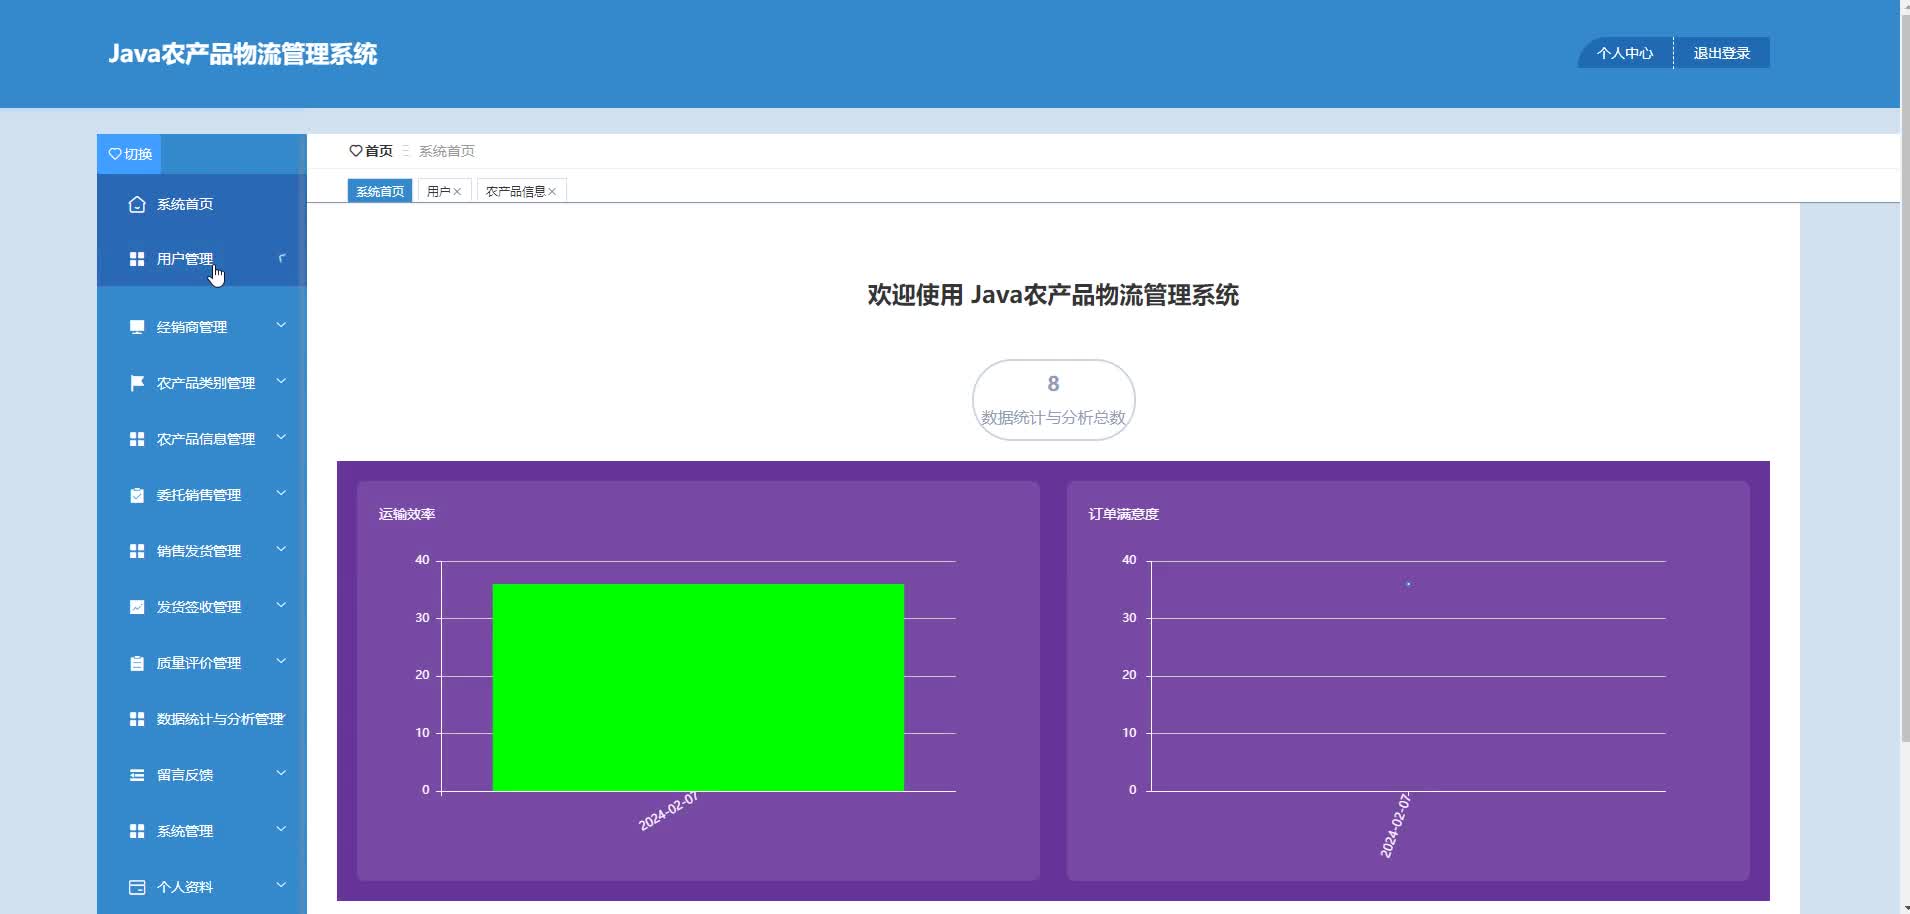This screenshot has height=914, width=1910.
Task: Expand the 经销商管理 chevron
Action: [x=281, y=325]
